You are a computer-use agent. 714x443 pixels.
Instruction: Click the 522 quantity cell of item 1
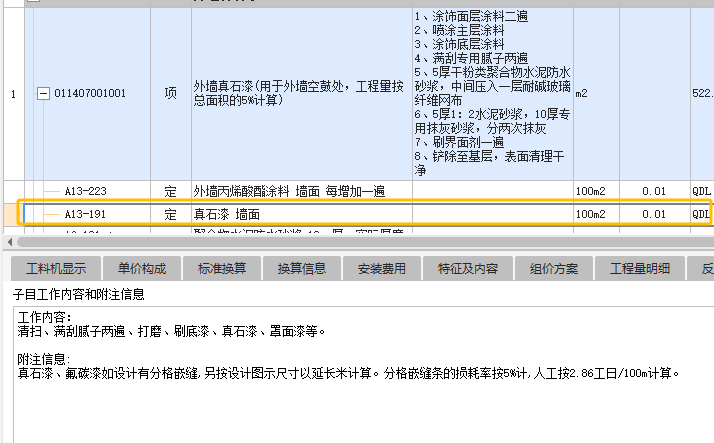point(702,93)
